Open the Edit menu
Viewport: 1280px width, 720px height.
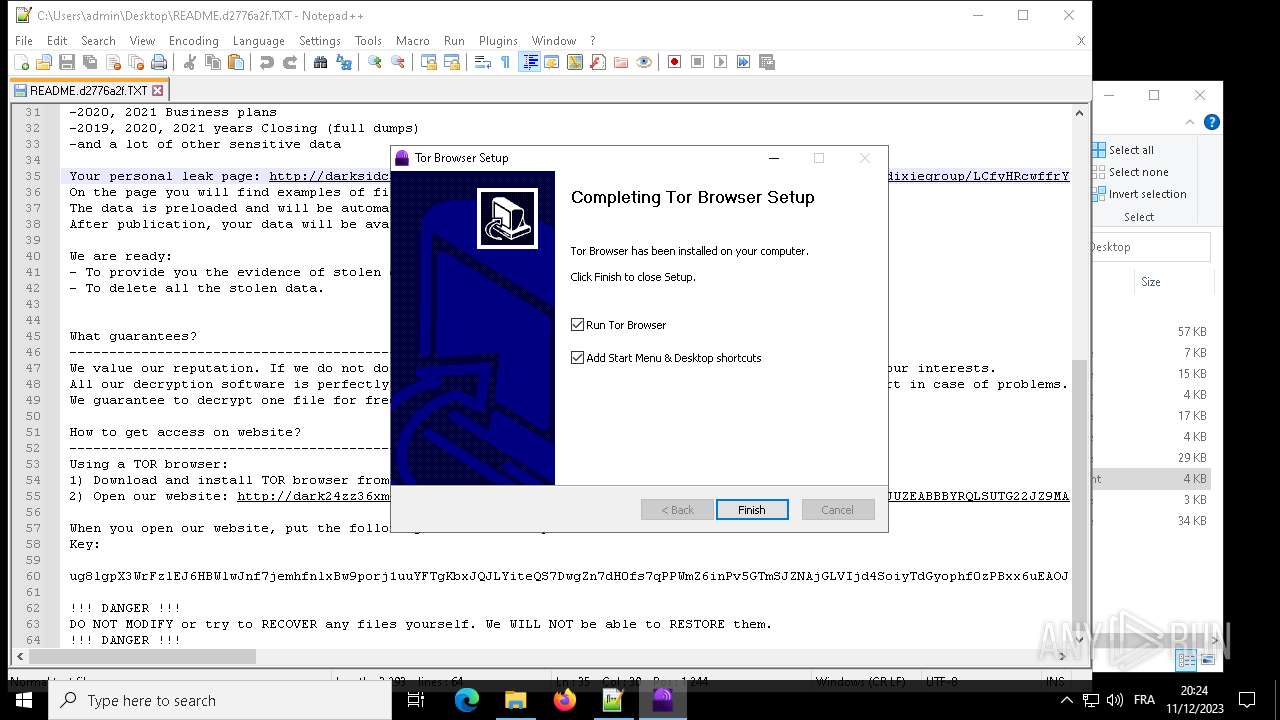click(57, 41)
